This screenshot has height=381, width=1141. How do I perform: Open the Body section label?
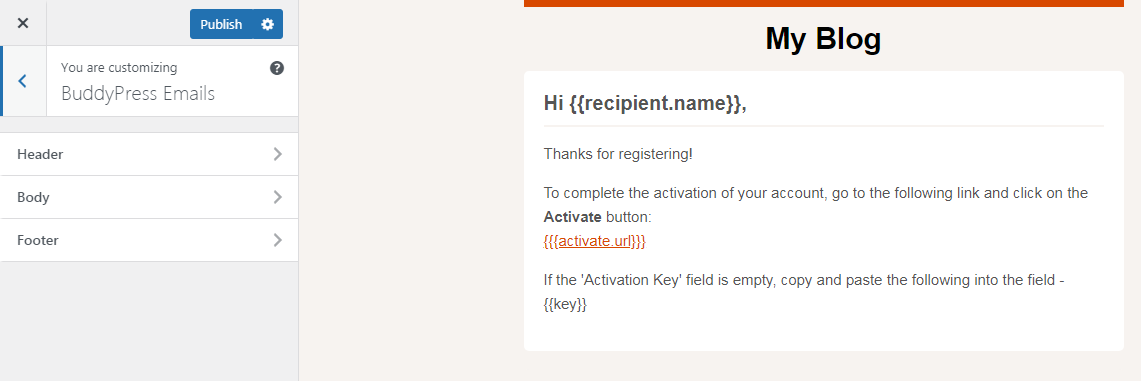[x=33, y=197]
